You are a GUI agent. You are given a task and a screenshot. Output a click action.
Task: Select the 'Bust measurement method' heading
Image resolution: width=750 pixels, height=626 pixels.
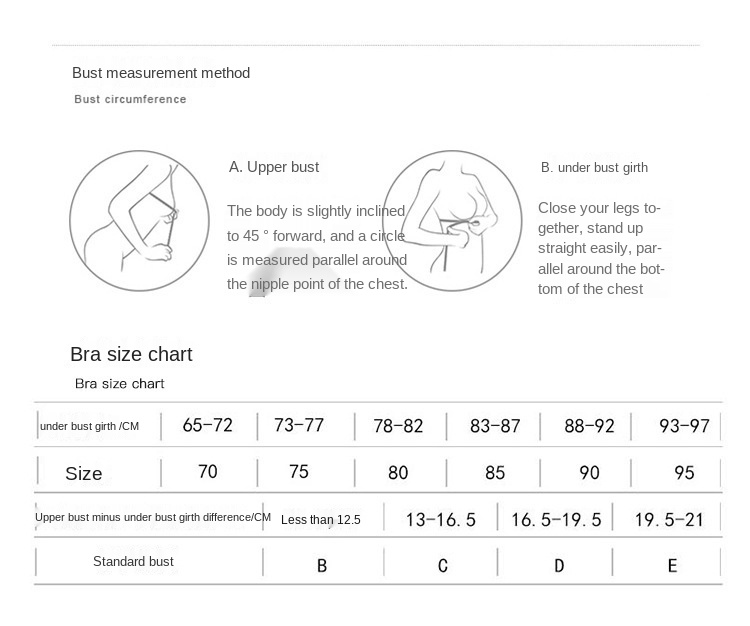pyautogui.click(x=161, y=73)
